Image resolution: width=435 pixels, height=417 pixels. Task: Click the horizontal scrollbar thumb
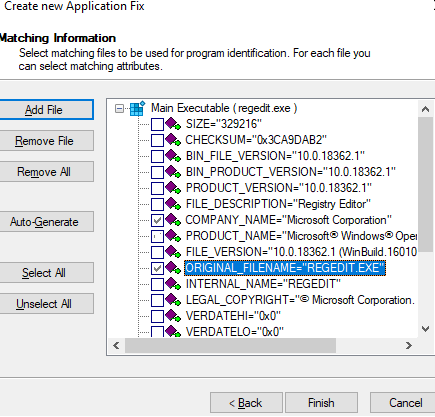[x=230, y=346]
